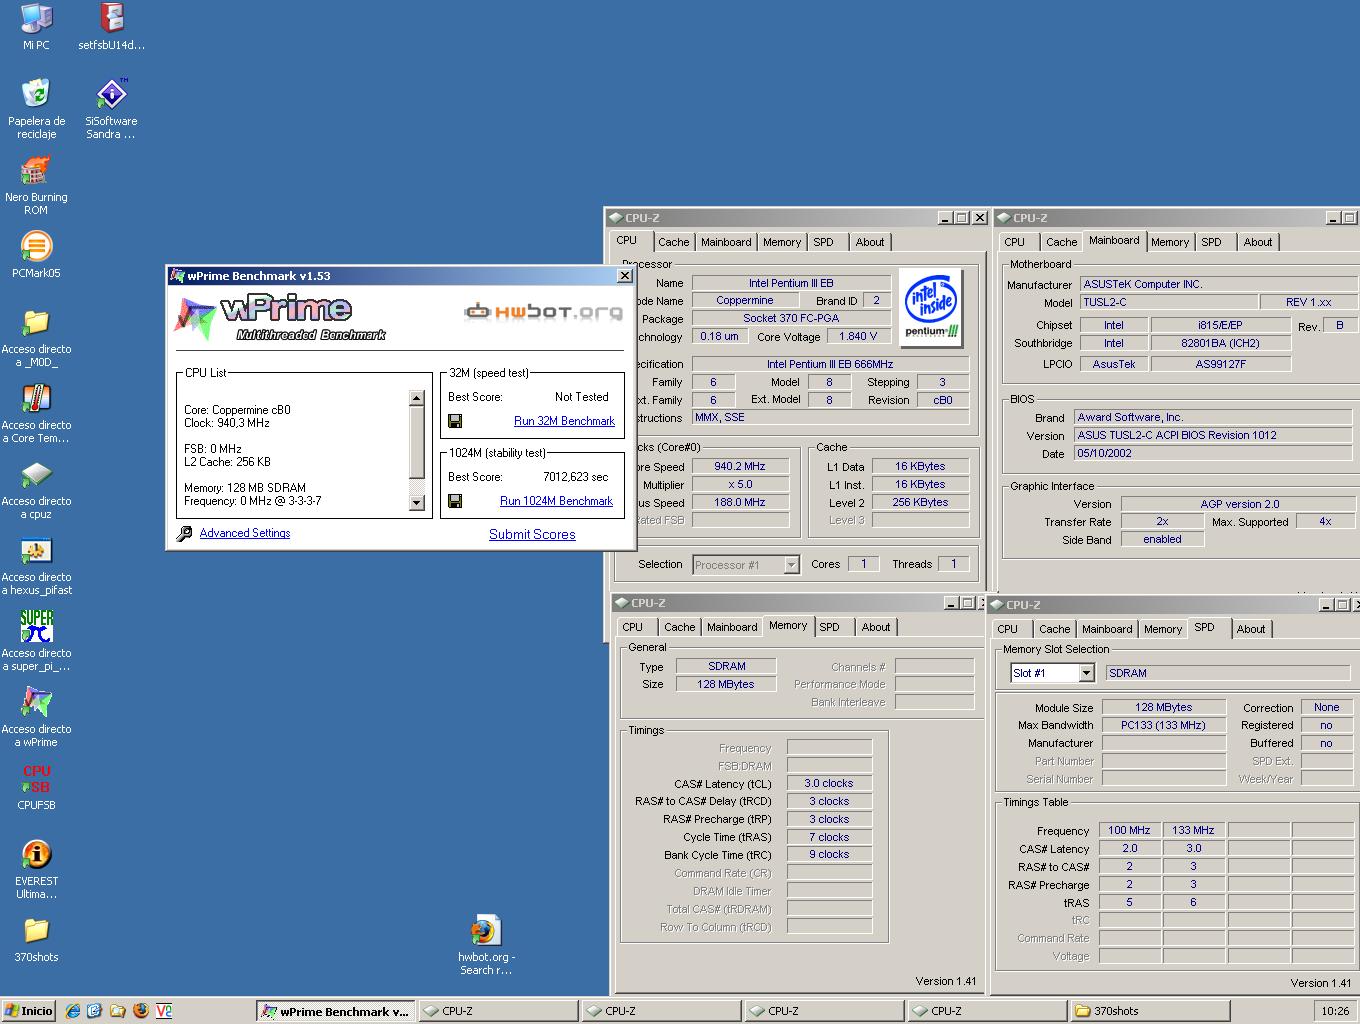Click the Model field TUSL2-C
The width and height of the screenshot is (1360, 1024).
point(1168,302)
